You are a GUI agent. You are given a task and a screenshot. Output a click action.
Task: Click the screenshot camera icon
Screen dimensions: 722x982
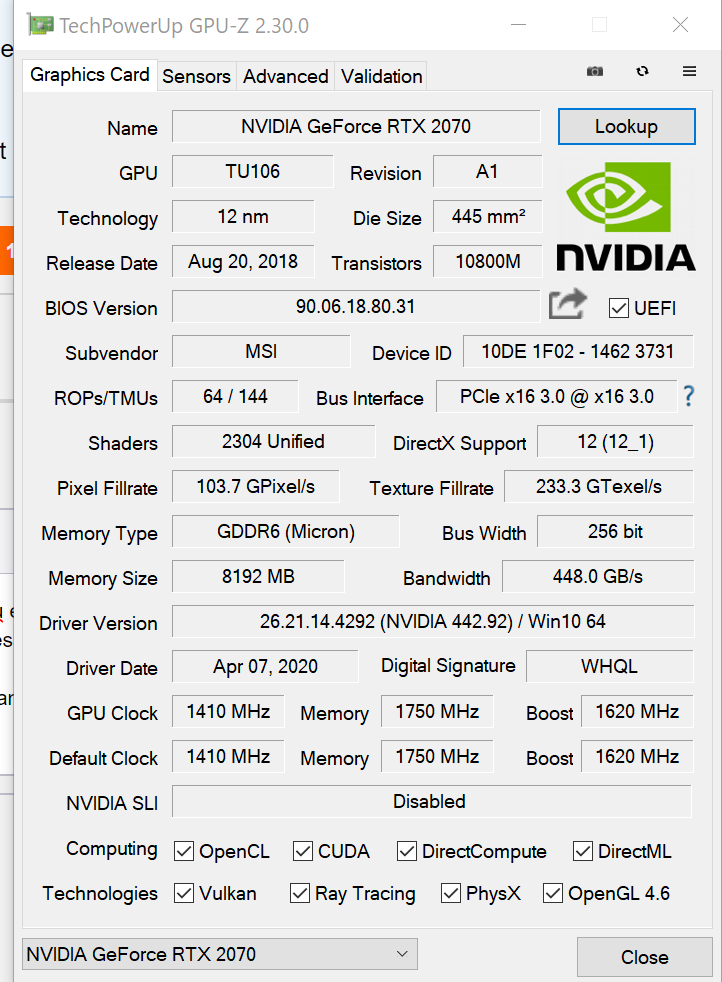click(595, 71)
